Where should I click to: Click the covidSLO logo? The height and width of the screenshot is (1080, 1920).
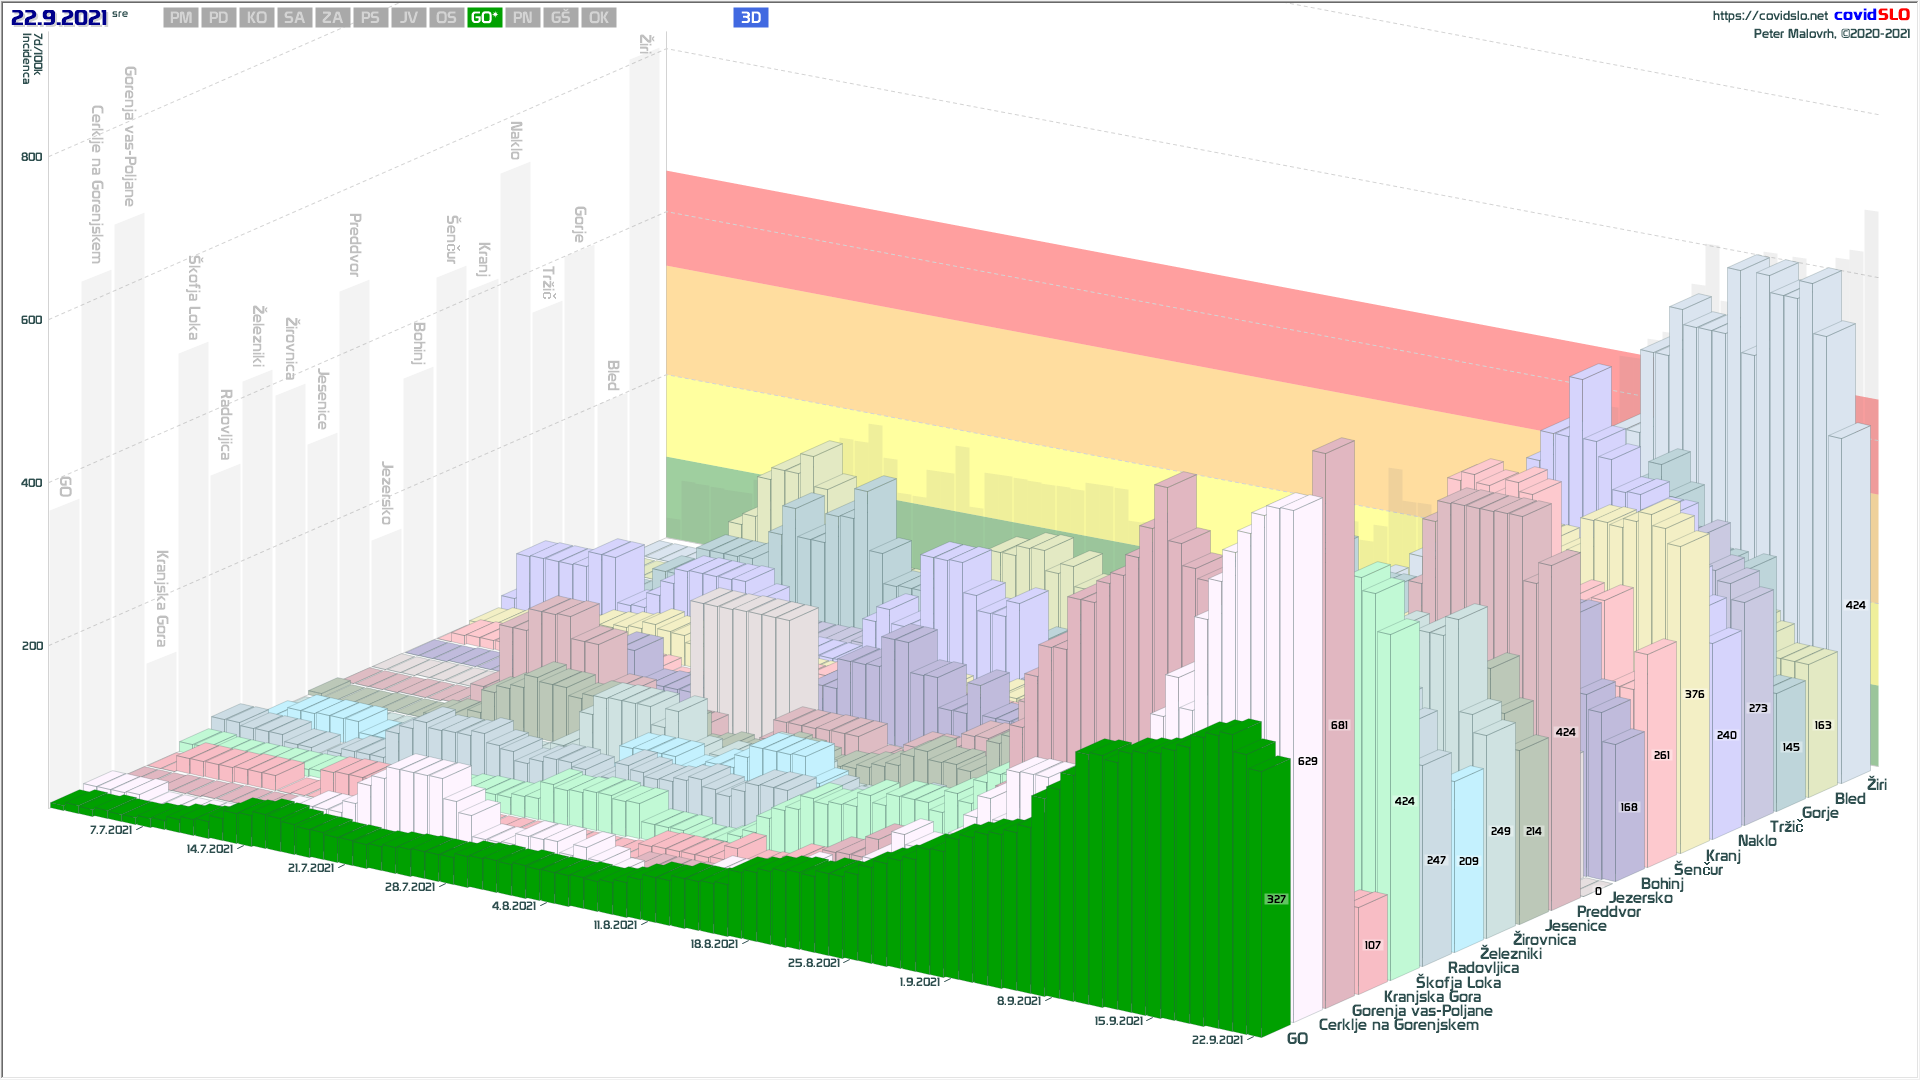point(1871,15)
